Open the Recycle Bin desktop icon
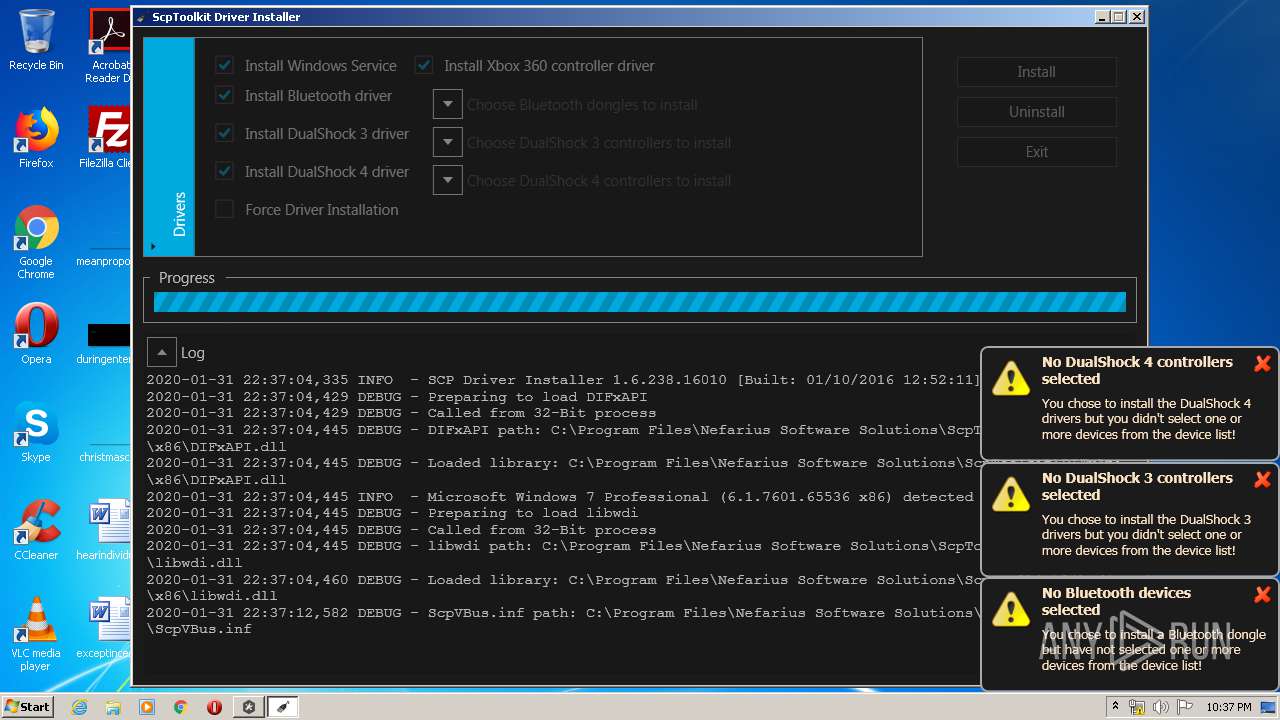Screen dimensions: 1280x720 coord(36,40)
